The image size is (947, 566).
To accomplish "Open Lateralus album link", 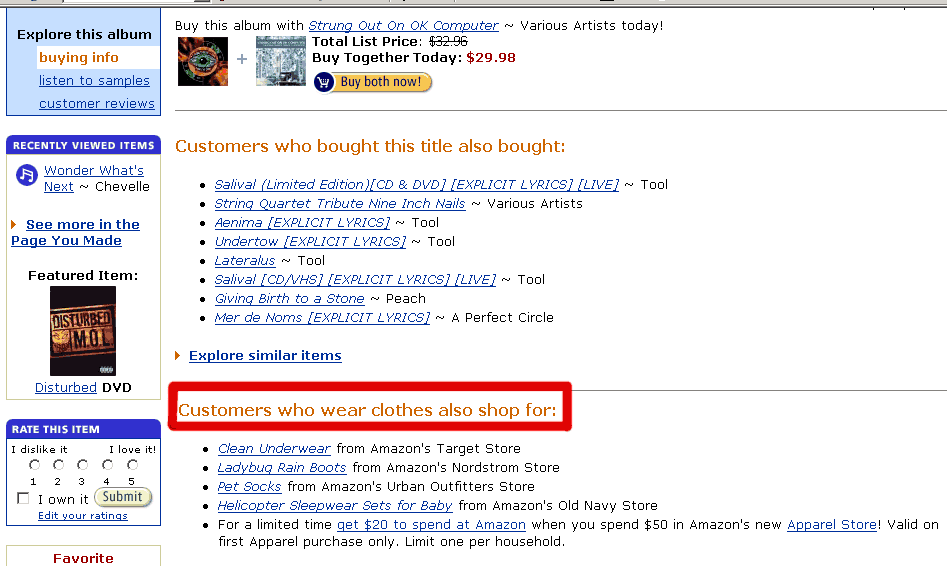I will pyautogui.click(x=245, y=260).
